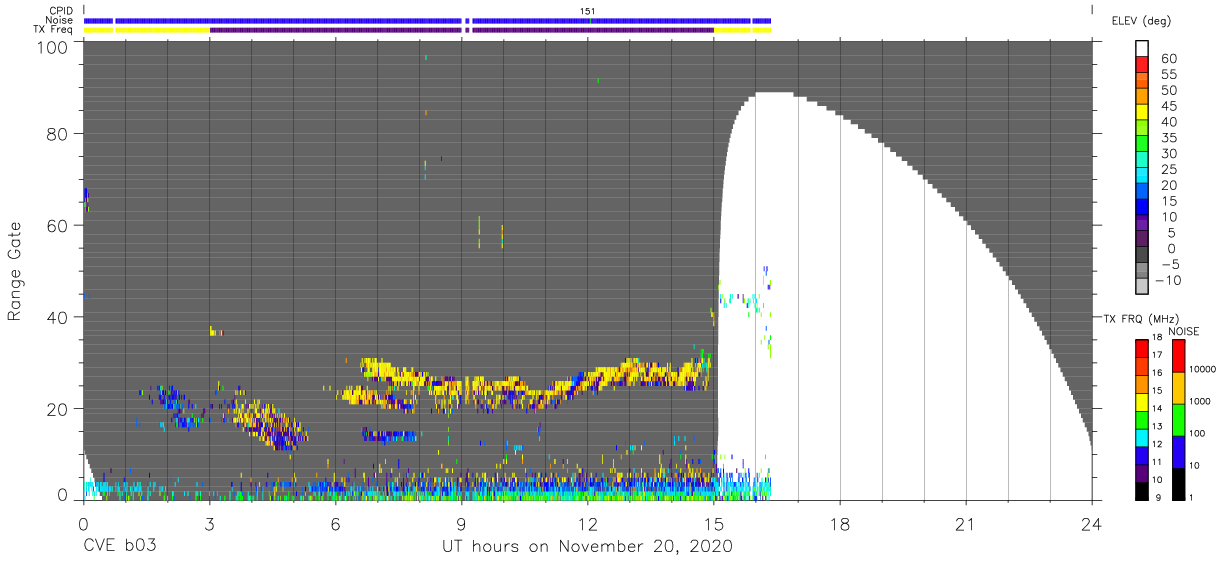The width and height of the screenshot is (1228, 567).
Task: Click NOISE colorbar tick label 1000
Action: pos(1201,401)
